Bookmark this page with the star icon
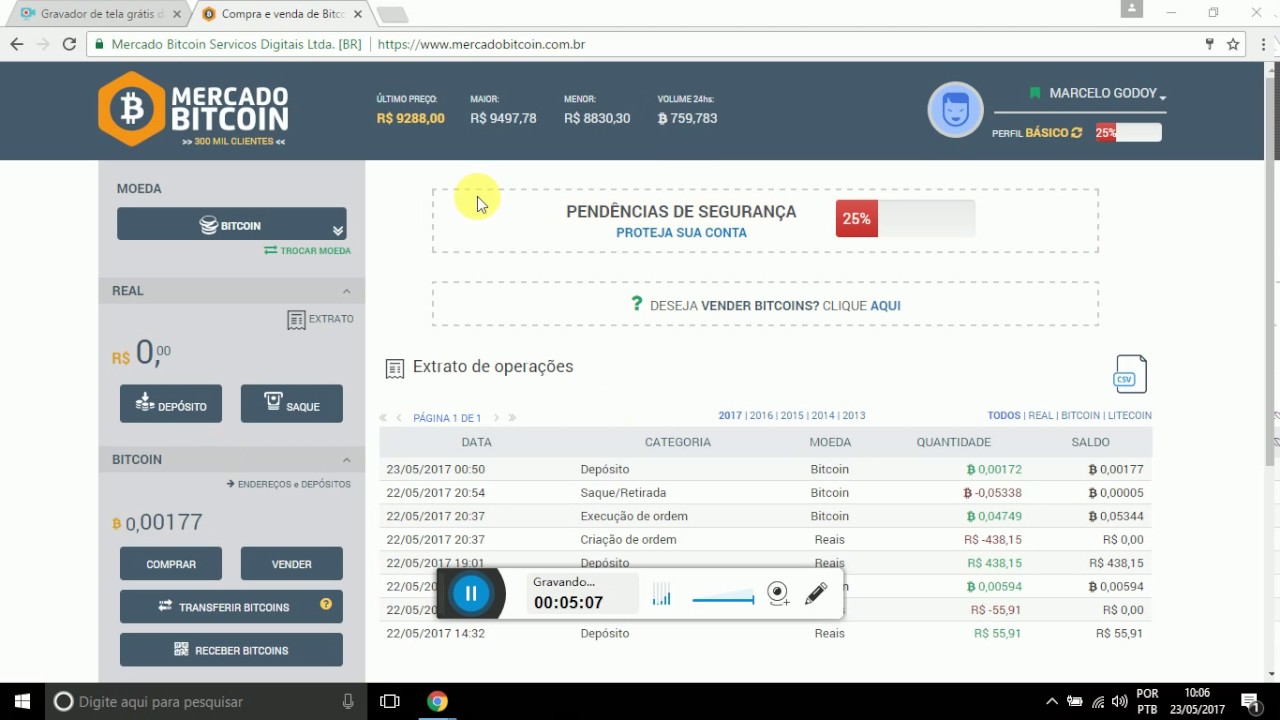The height and width of the screenshot is (720, 1280). (x=1233, y=44)
